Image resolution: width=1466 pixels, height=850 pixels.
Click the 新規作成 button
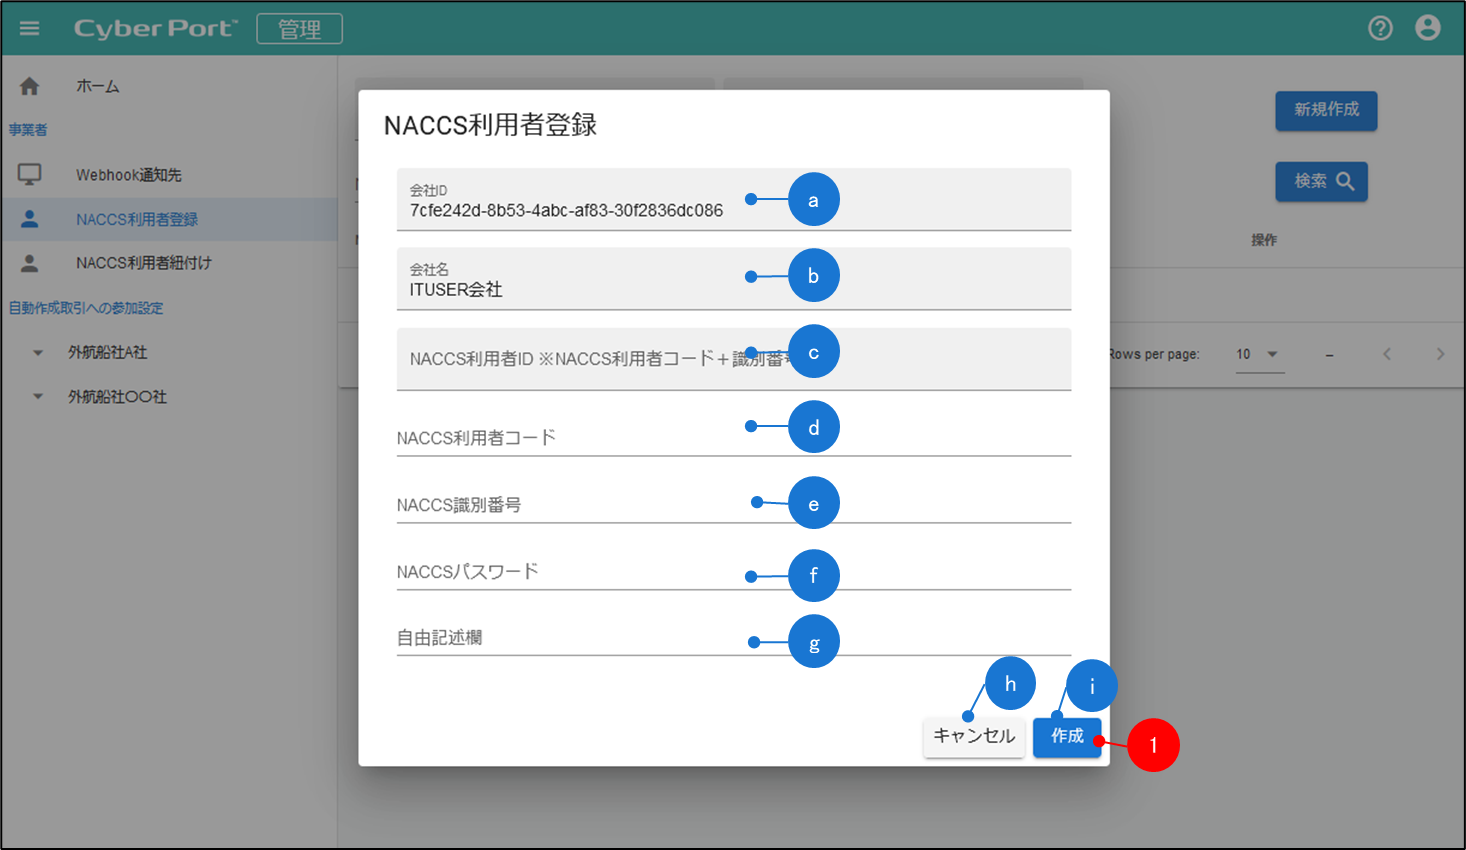click(x=1326, y=110)
